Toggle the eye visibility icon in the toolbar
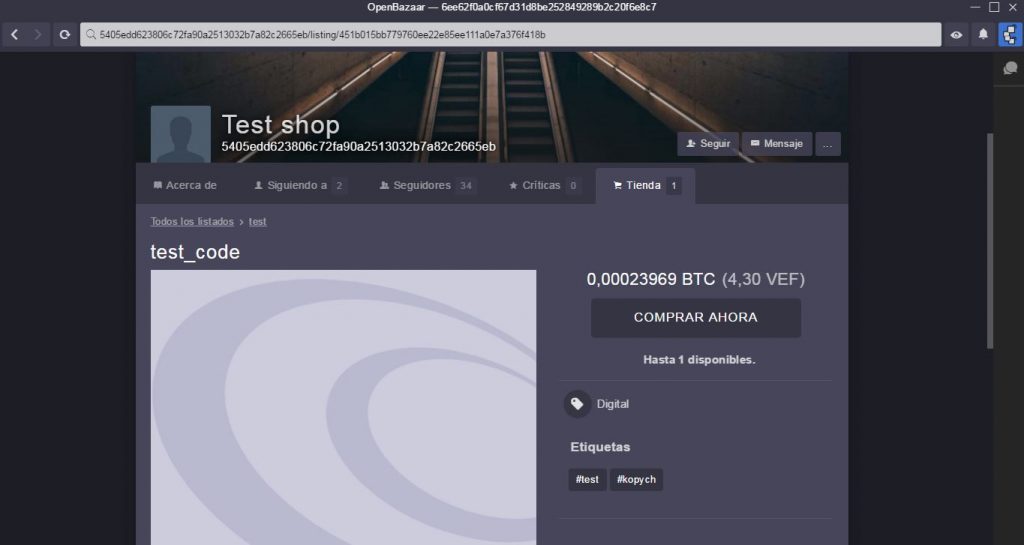This screenshot has width=1024, height=545. (x=956, y=35)
